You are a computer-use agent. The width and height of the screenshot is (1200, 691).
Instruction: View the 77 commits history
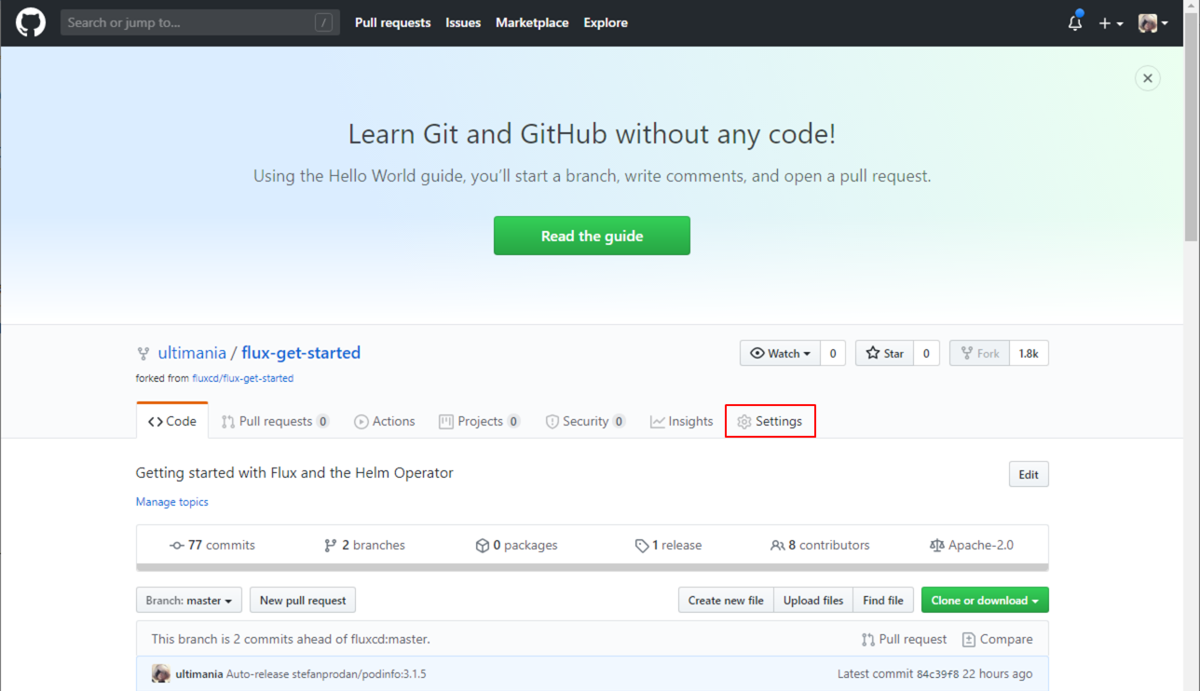[x=212, y=545]
